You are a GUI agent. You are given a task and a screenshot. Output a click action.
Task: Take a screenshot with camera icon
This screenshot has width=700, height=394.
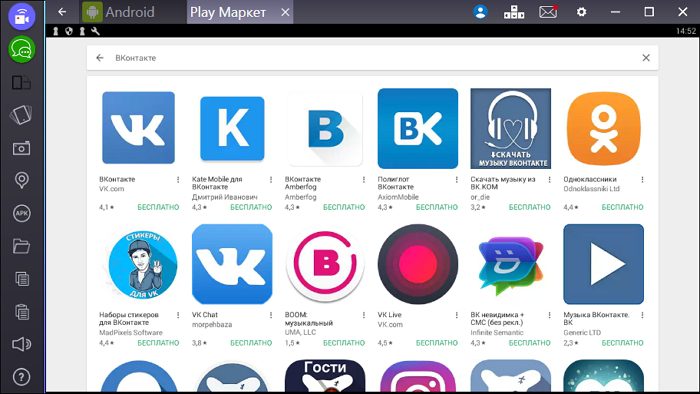click(x=21, y=148)
